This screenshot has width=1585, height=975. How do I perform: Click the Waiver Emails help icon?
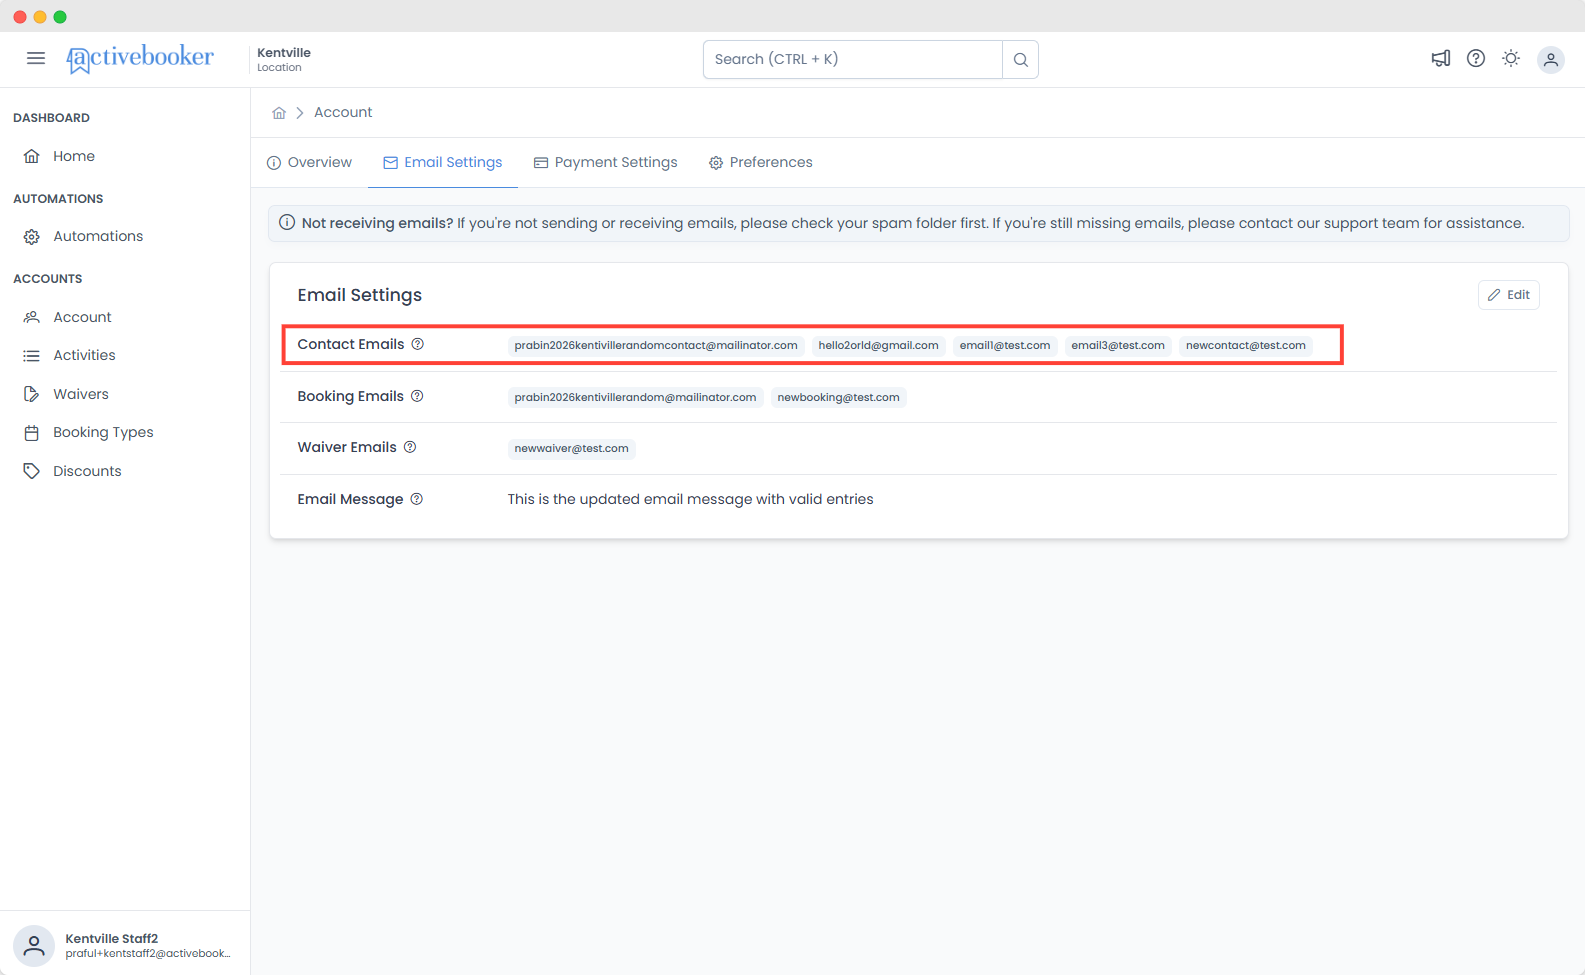410,447
